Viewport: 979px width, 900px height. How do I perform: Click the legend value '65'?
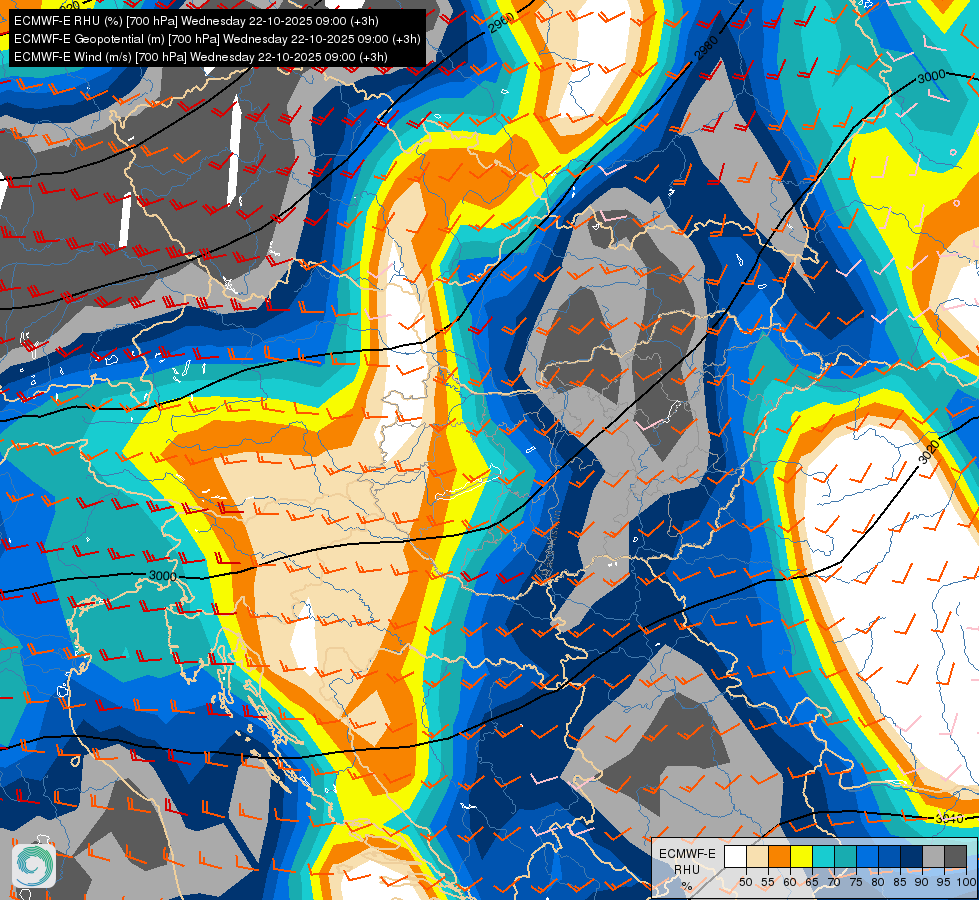(812, 882)
